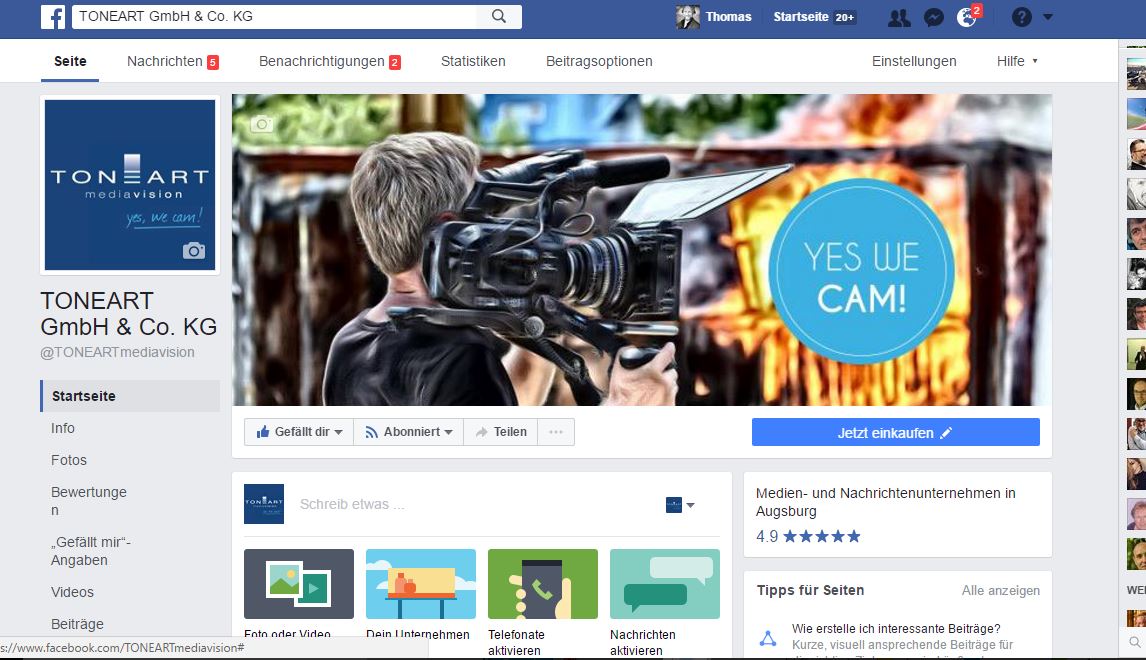This screenshot has height=660, width=1146.
Task: Open the Gefällt dir dropdown
Action: point(299,432)
